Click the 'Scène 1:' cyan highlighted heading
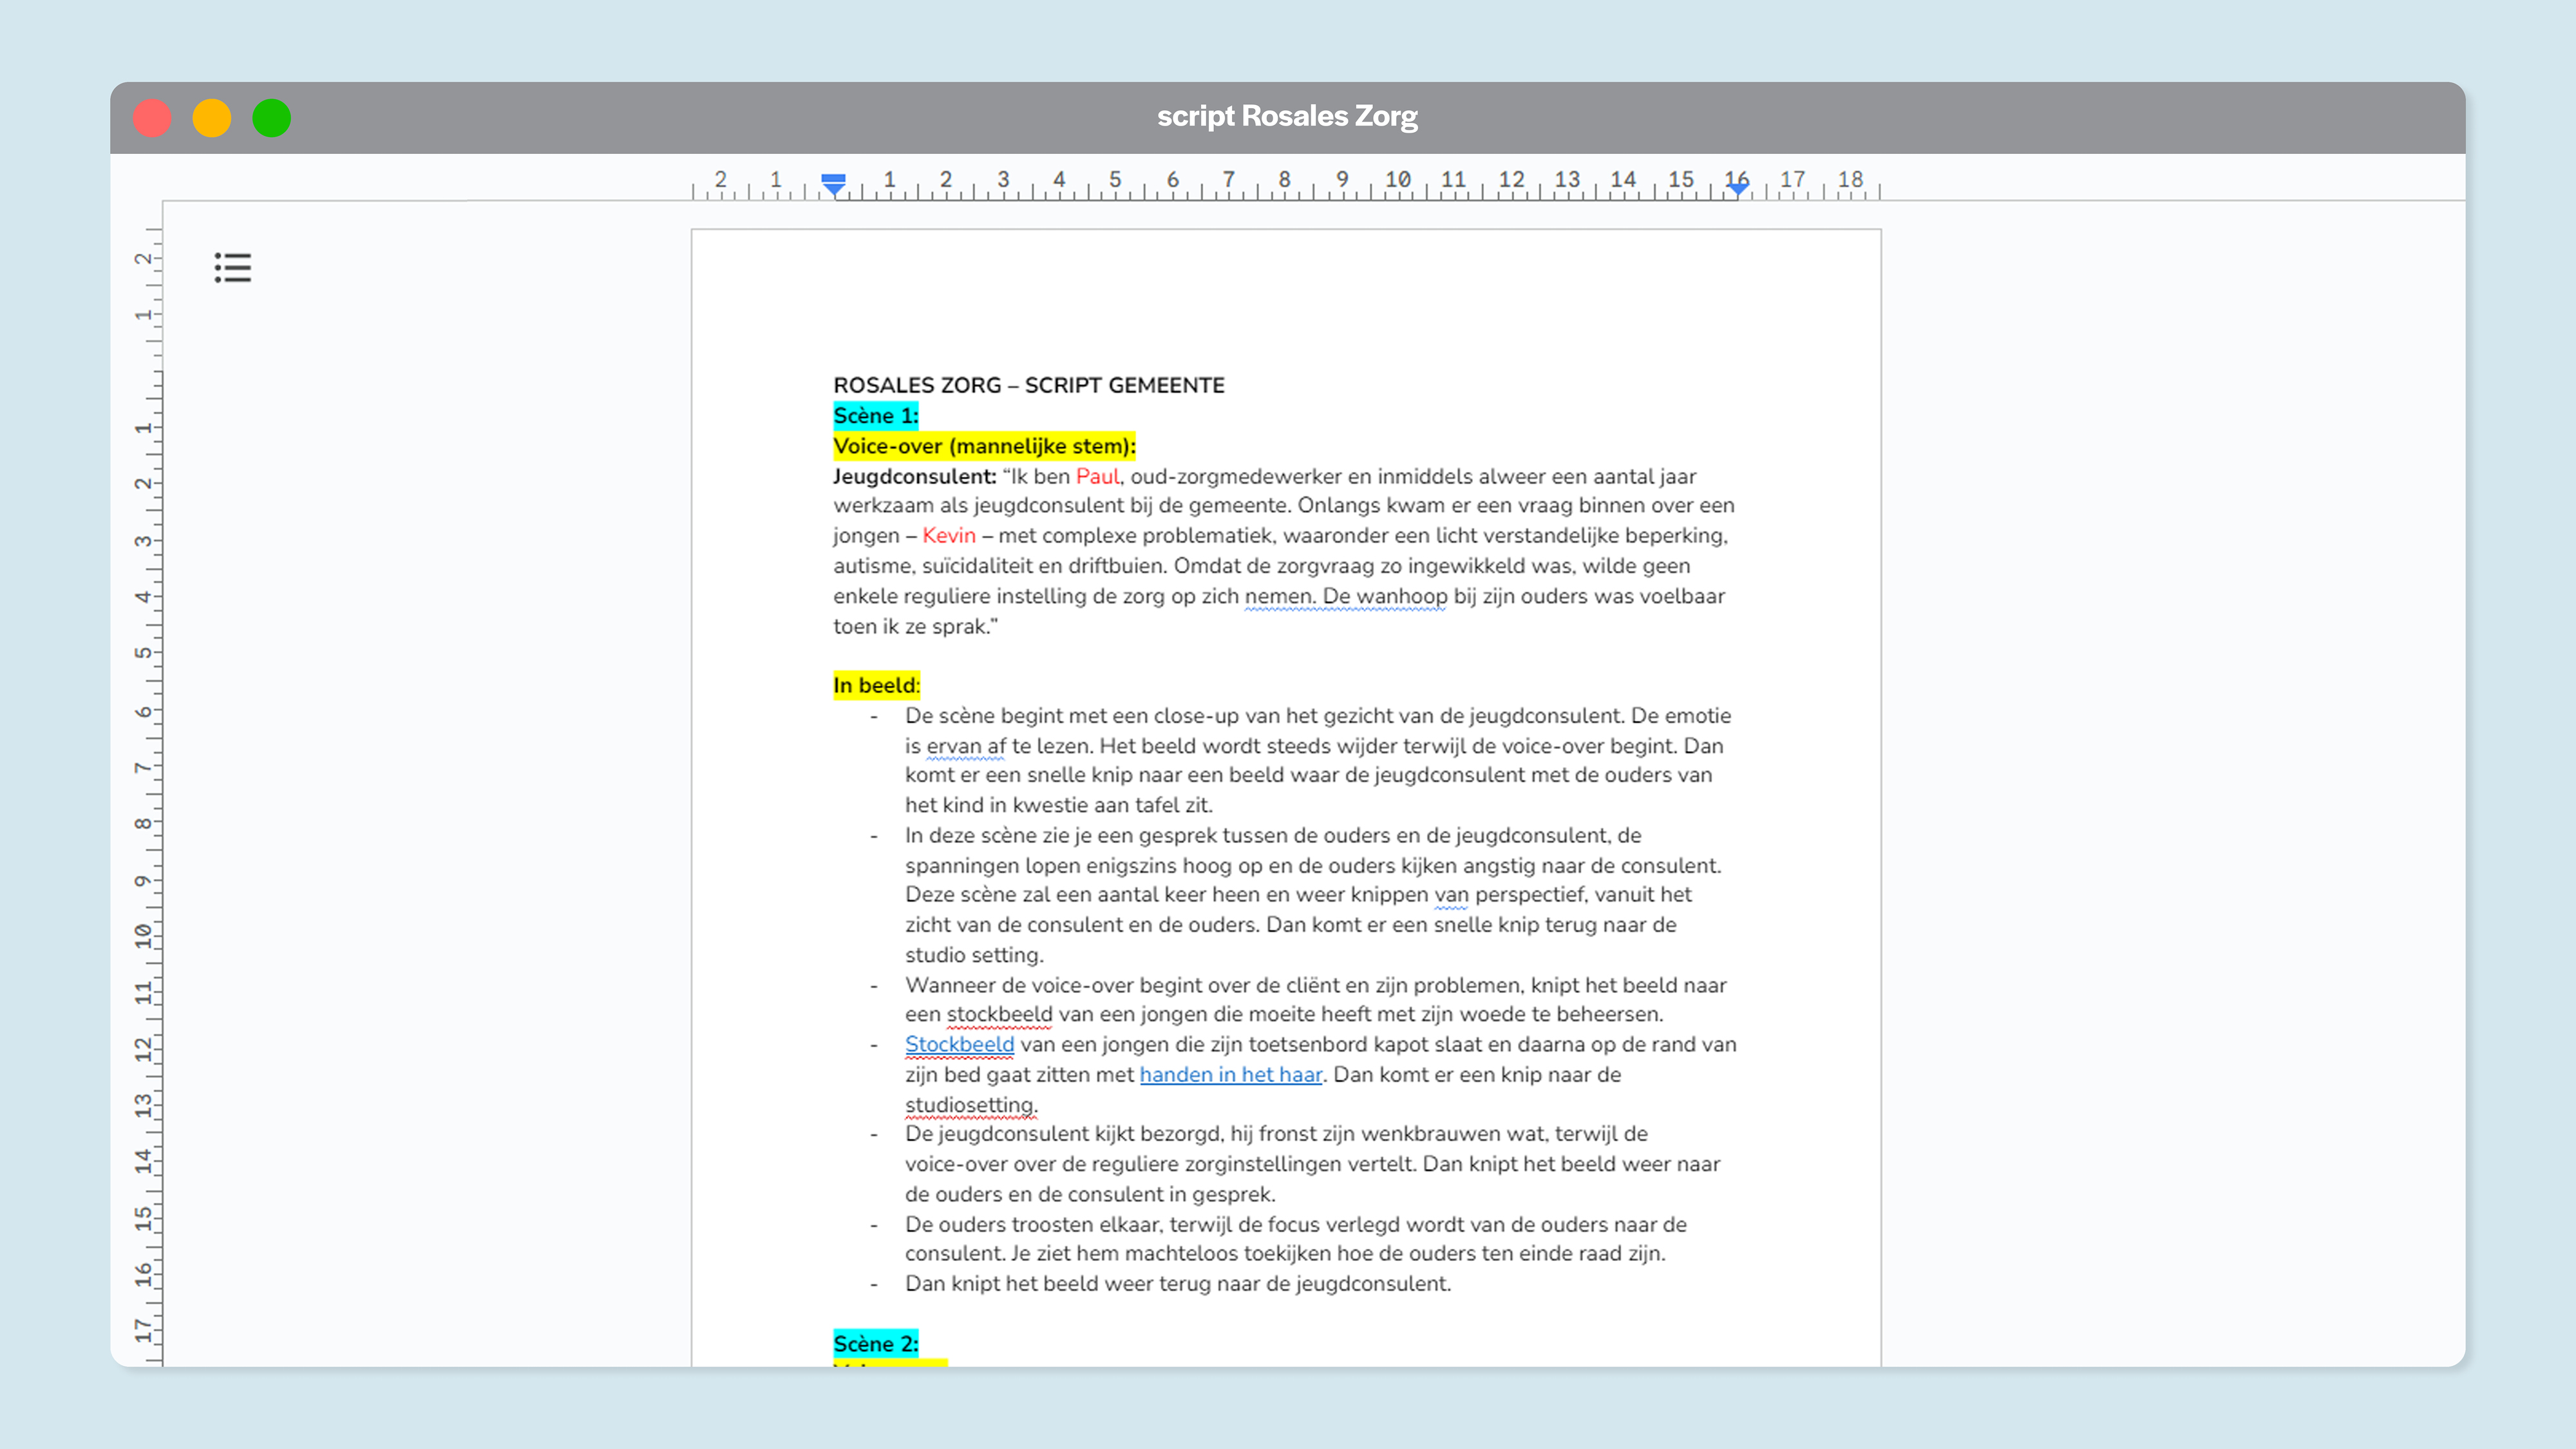Image resolution: width=2576 pixels, height=1449 pixels. point(875,416)
